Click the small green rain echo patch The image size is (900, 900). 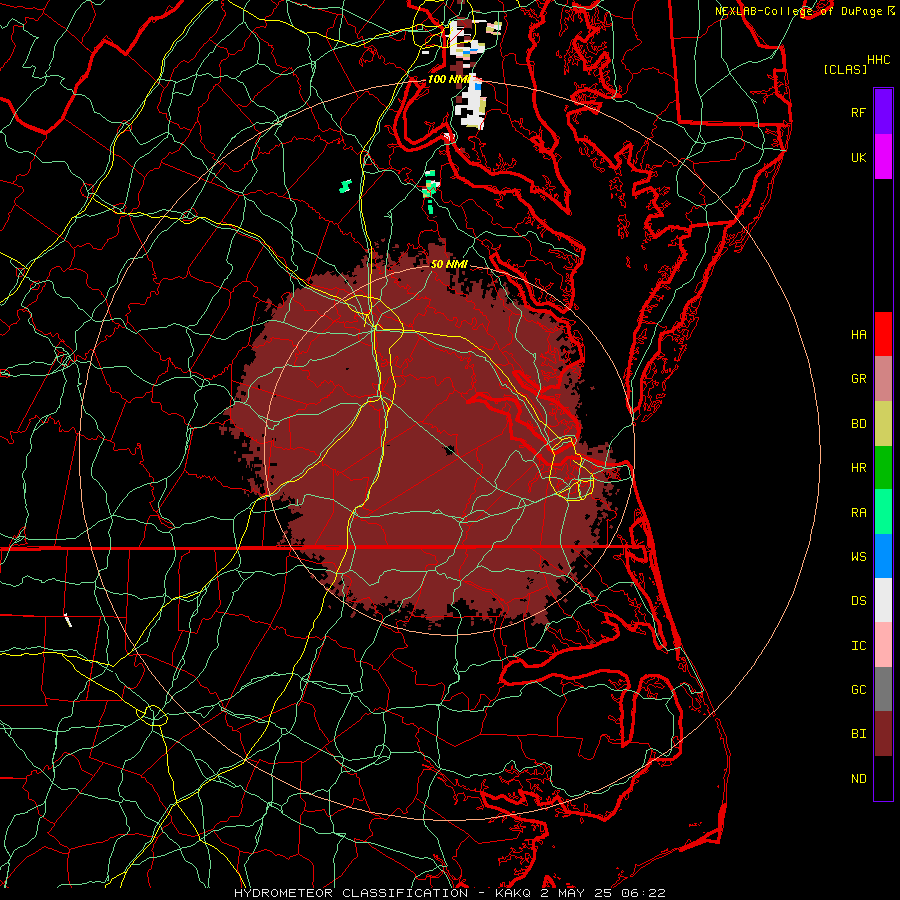(345, 186)
